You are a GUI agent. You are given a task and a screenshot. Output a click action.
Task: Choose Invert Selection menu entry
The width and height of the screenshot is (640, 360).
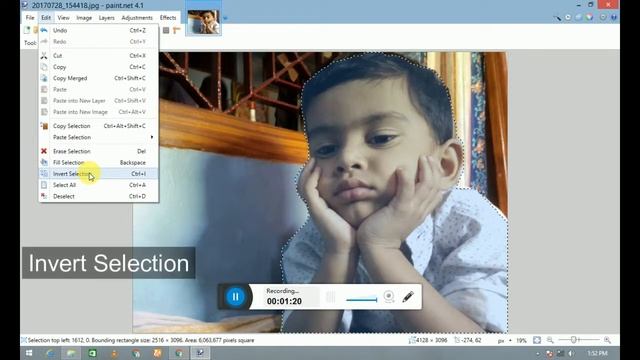point(99,173)
